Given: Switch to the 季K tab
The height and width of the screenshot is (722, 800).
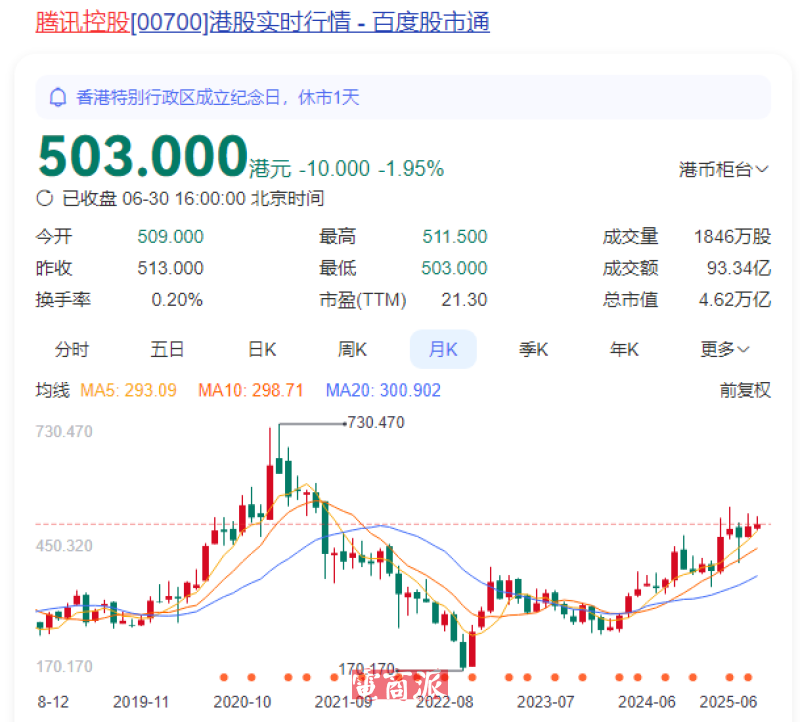Looking at the screenshot, I should (533, 350).
